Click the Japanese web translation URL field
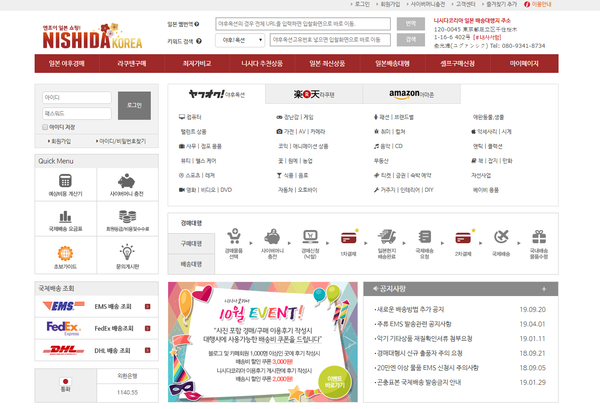The height and width of the screenshot is (409, 600). pyautogui.click(x=303, y=24)
